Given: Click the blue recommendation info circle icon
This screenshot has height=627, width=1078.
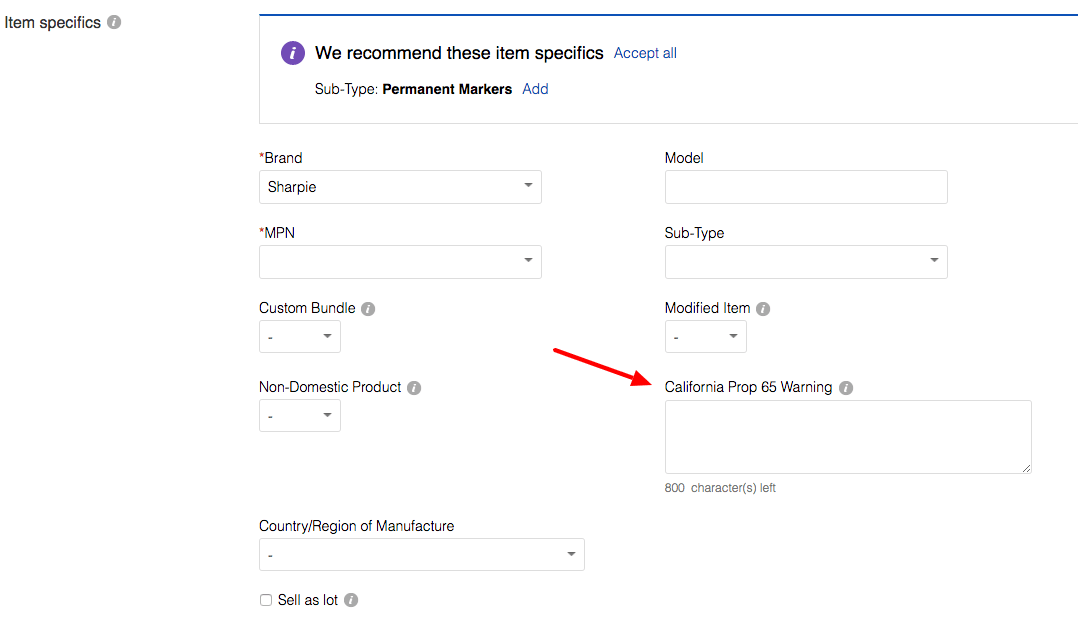Looking at the screenshot, I should pos(292,53).
